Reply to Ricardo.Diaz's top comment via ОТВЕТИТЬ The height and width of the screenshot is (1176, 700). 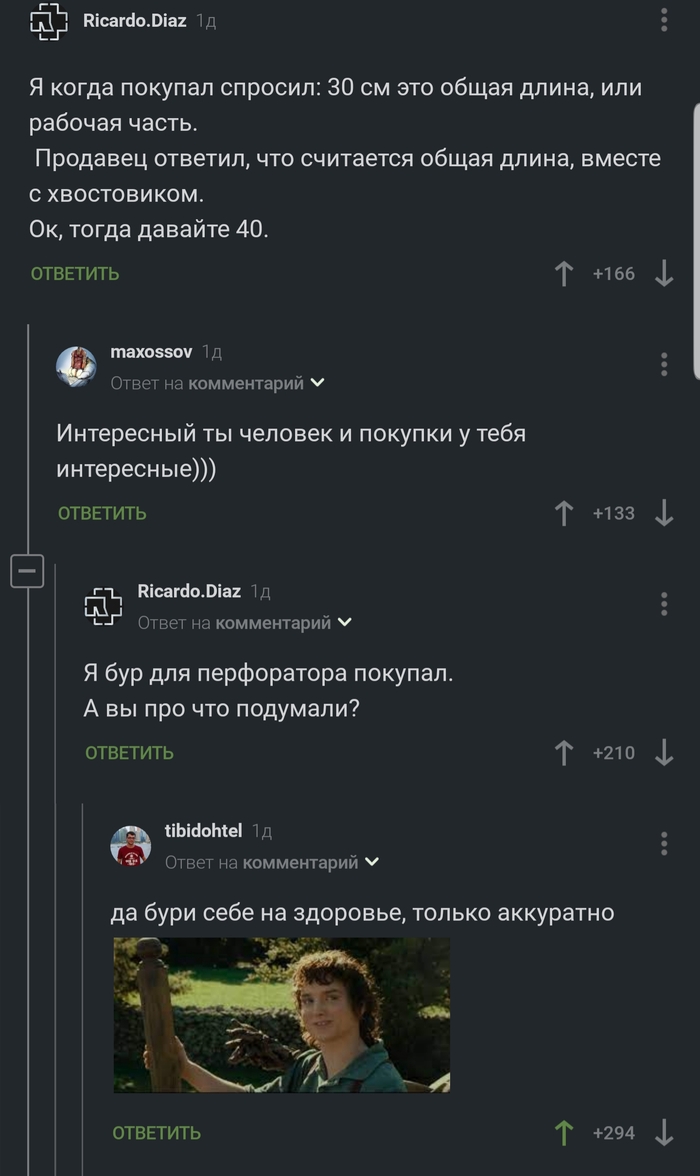[75, 274]
